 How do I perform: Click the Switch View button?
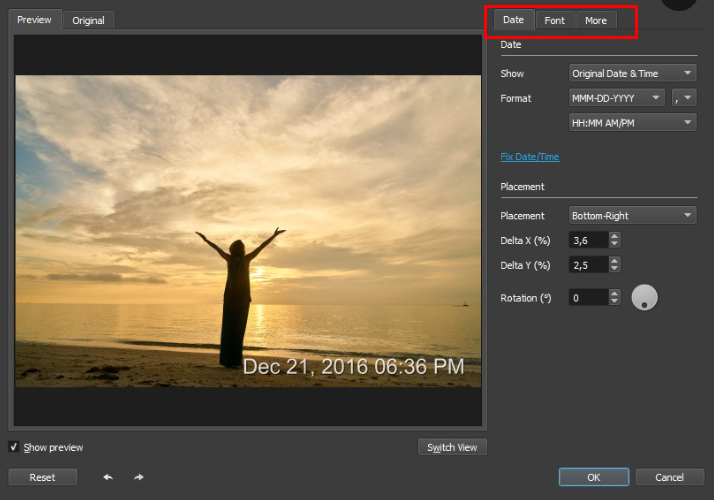[x=452, y=447]
